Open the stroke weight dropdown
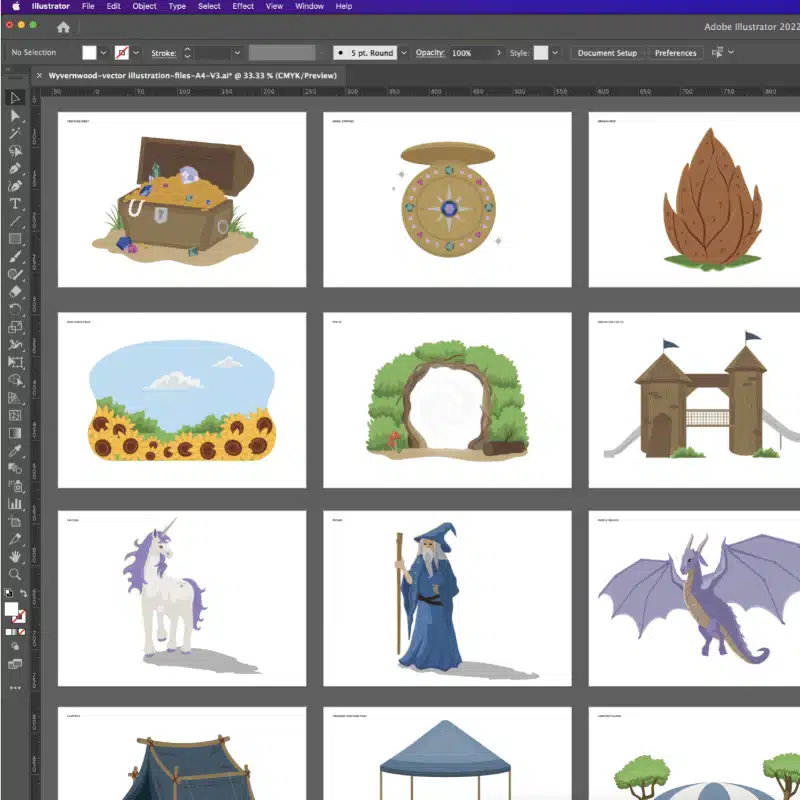This screenshot has width=800, height=800. 237,52
